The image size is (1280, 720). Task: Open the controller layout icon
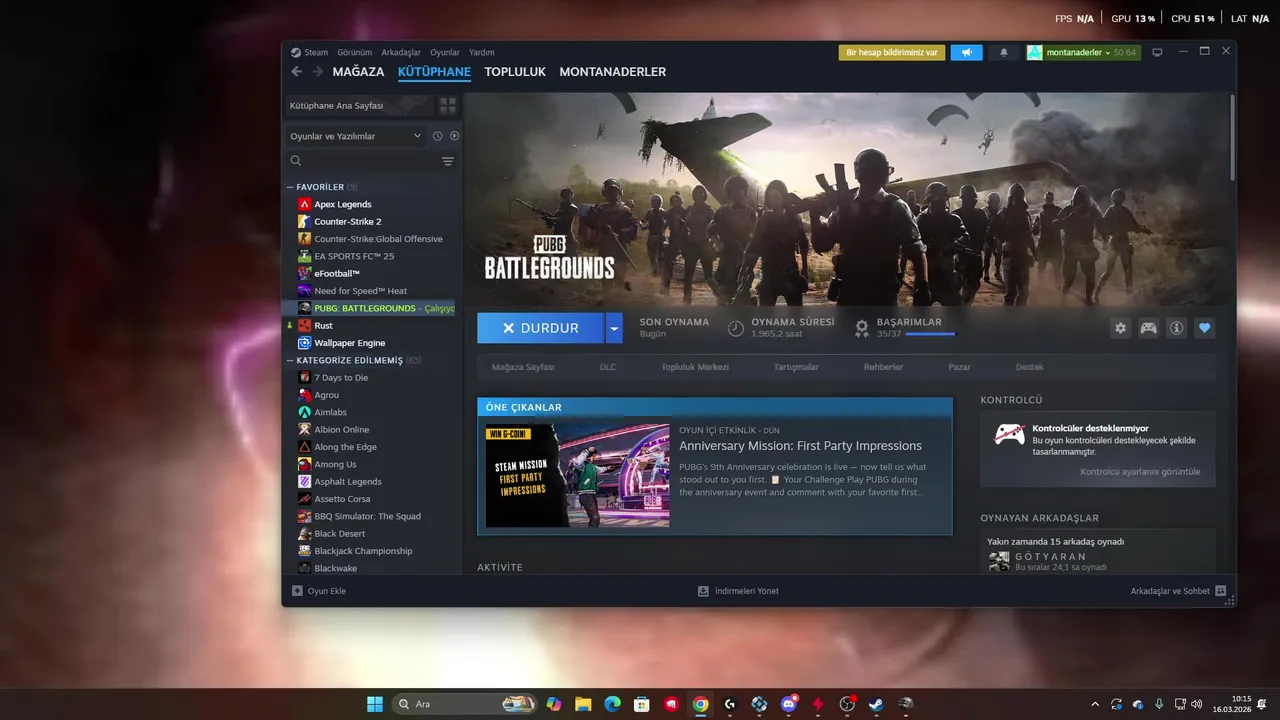(1148, 328)
